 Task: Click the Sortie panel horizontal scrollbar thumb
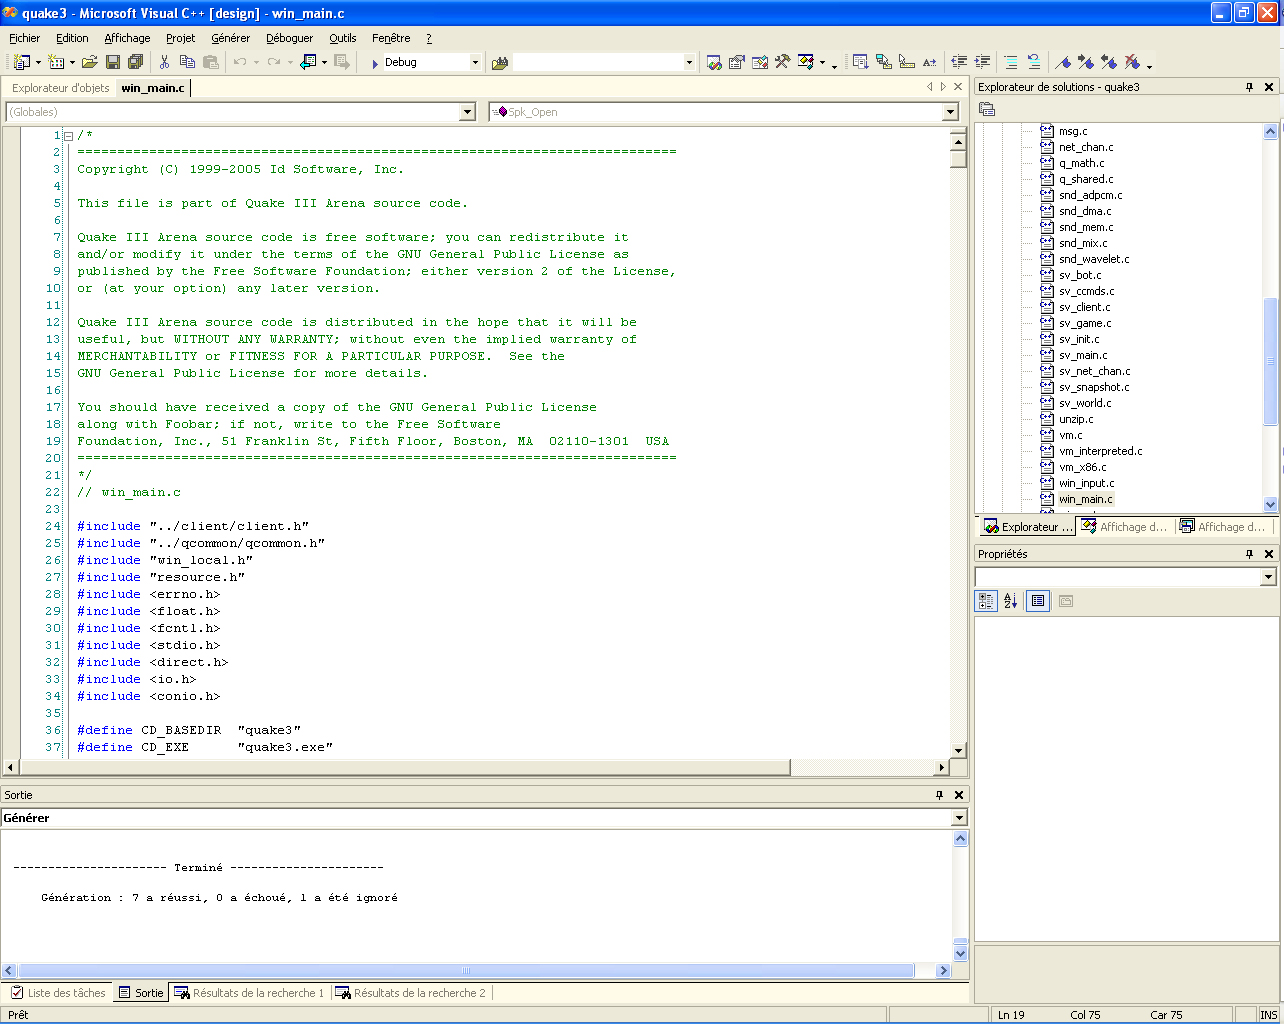tap(466, 970)
